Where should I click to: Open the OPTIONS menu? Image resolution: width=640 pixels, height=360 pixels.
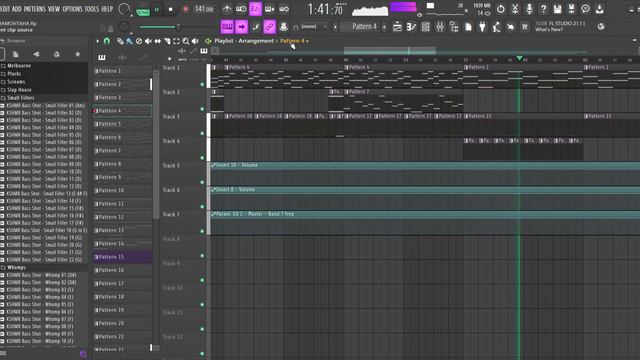pyautogui.click(x=72, y=9)
